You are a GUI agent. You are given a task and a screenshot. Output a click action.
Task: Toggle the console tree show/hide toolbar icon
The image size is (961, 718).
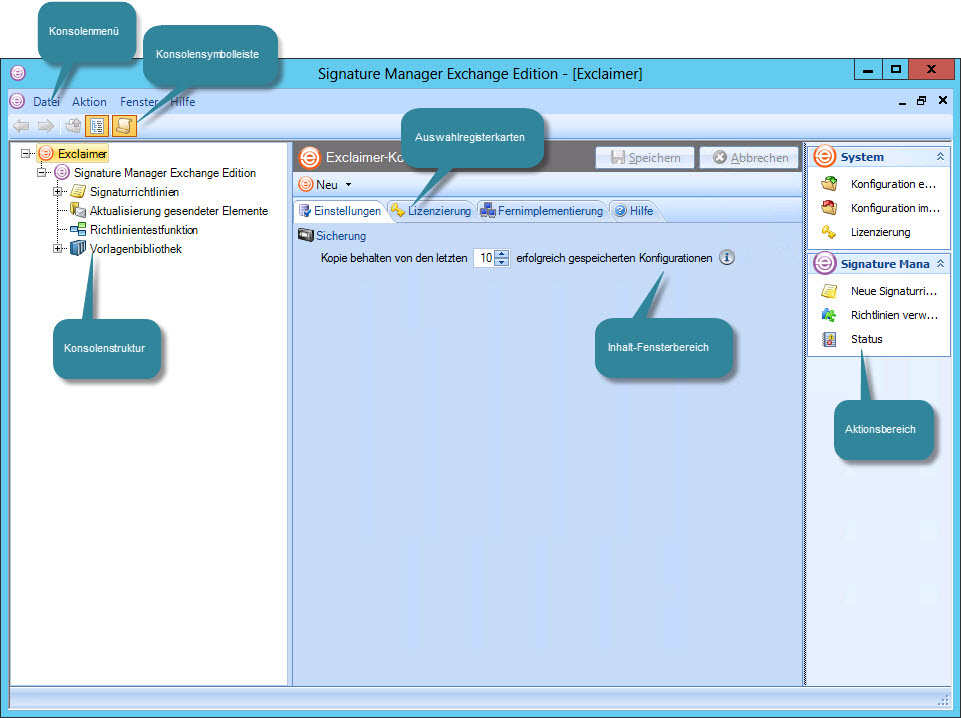[x=97, y=126]
